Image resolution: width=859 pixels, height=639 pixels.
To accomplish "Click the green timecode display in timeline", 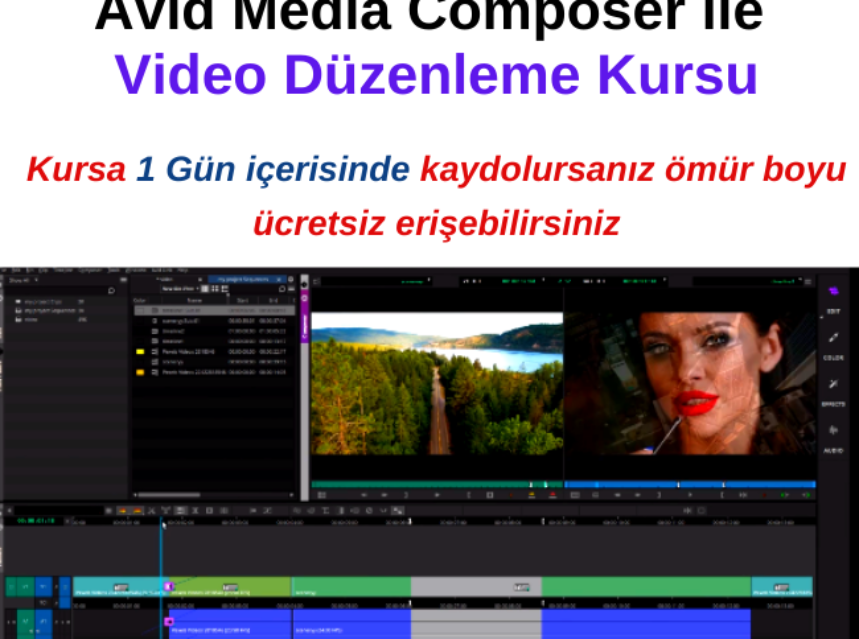I will pos(36,521).
